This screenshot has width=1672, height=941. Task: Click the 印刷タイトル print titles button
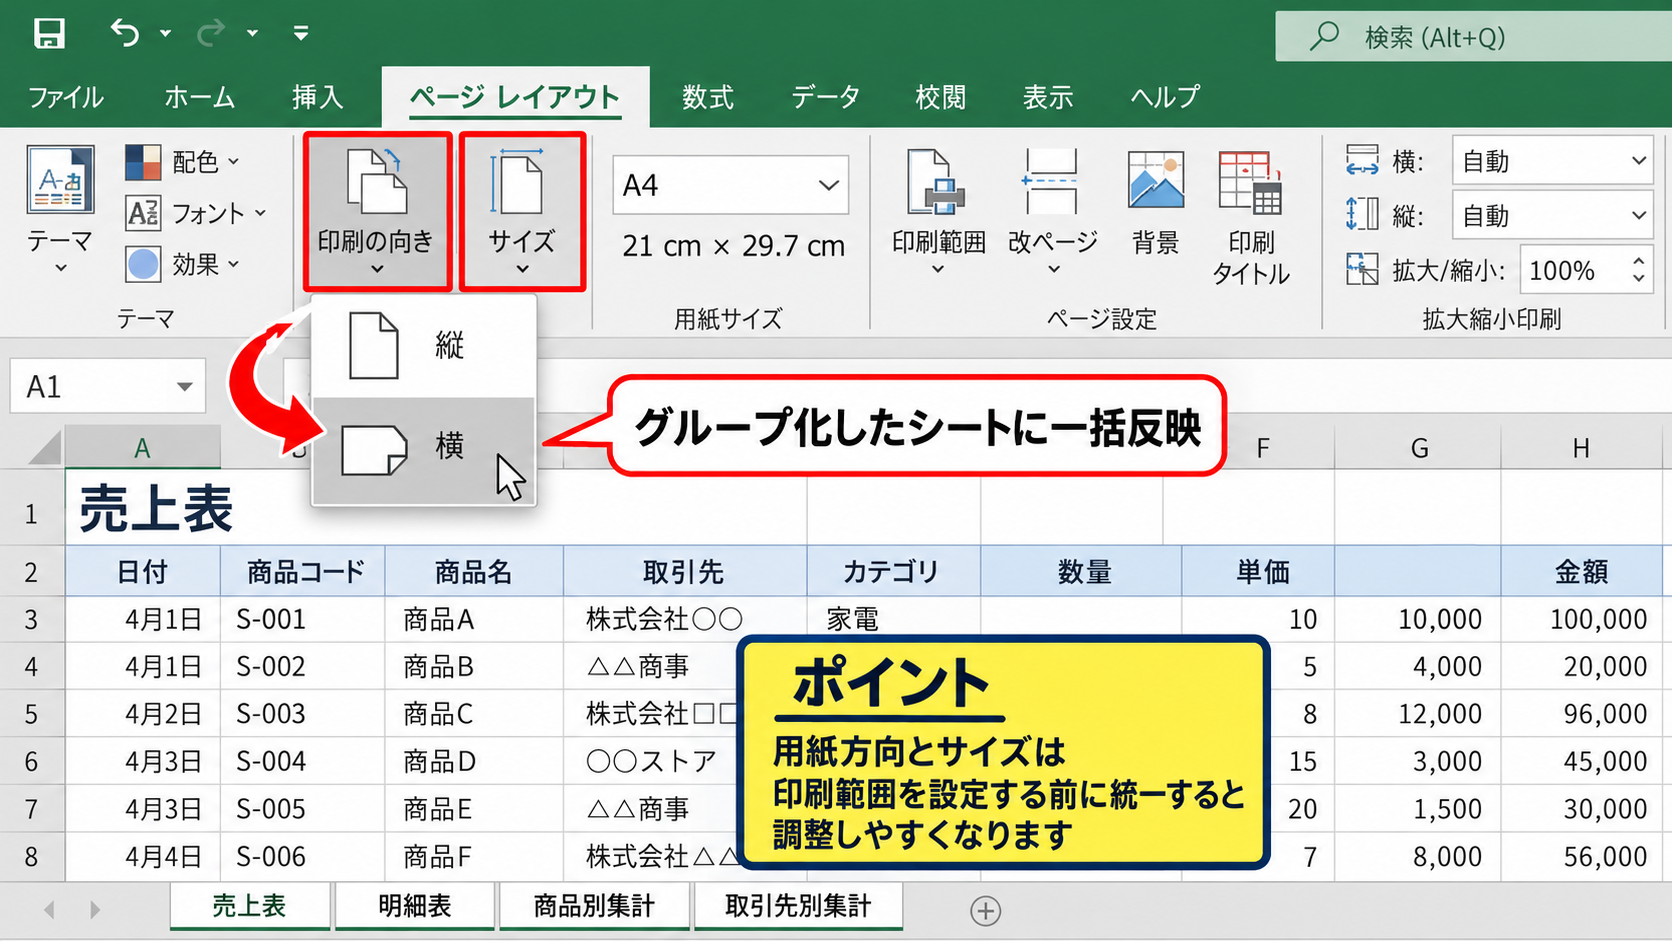[1251, 217]
